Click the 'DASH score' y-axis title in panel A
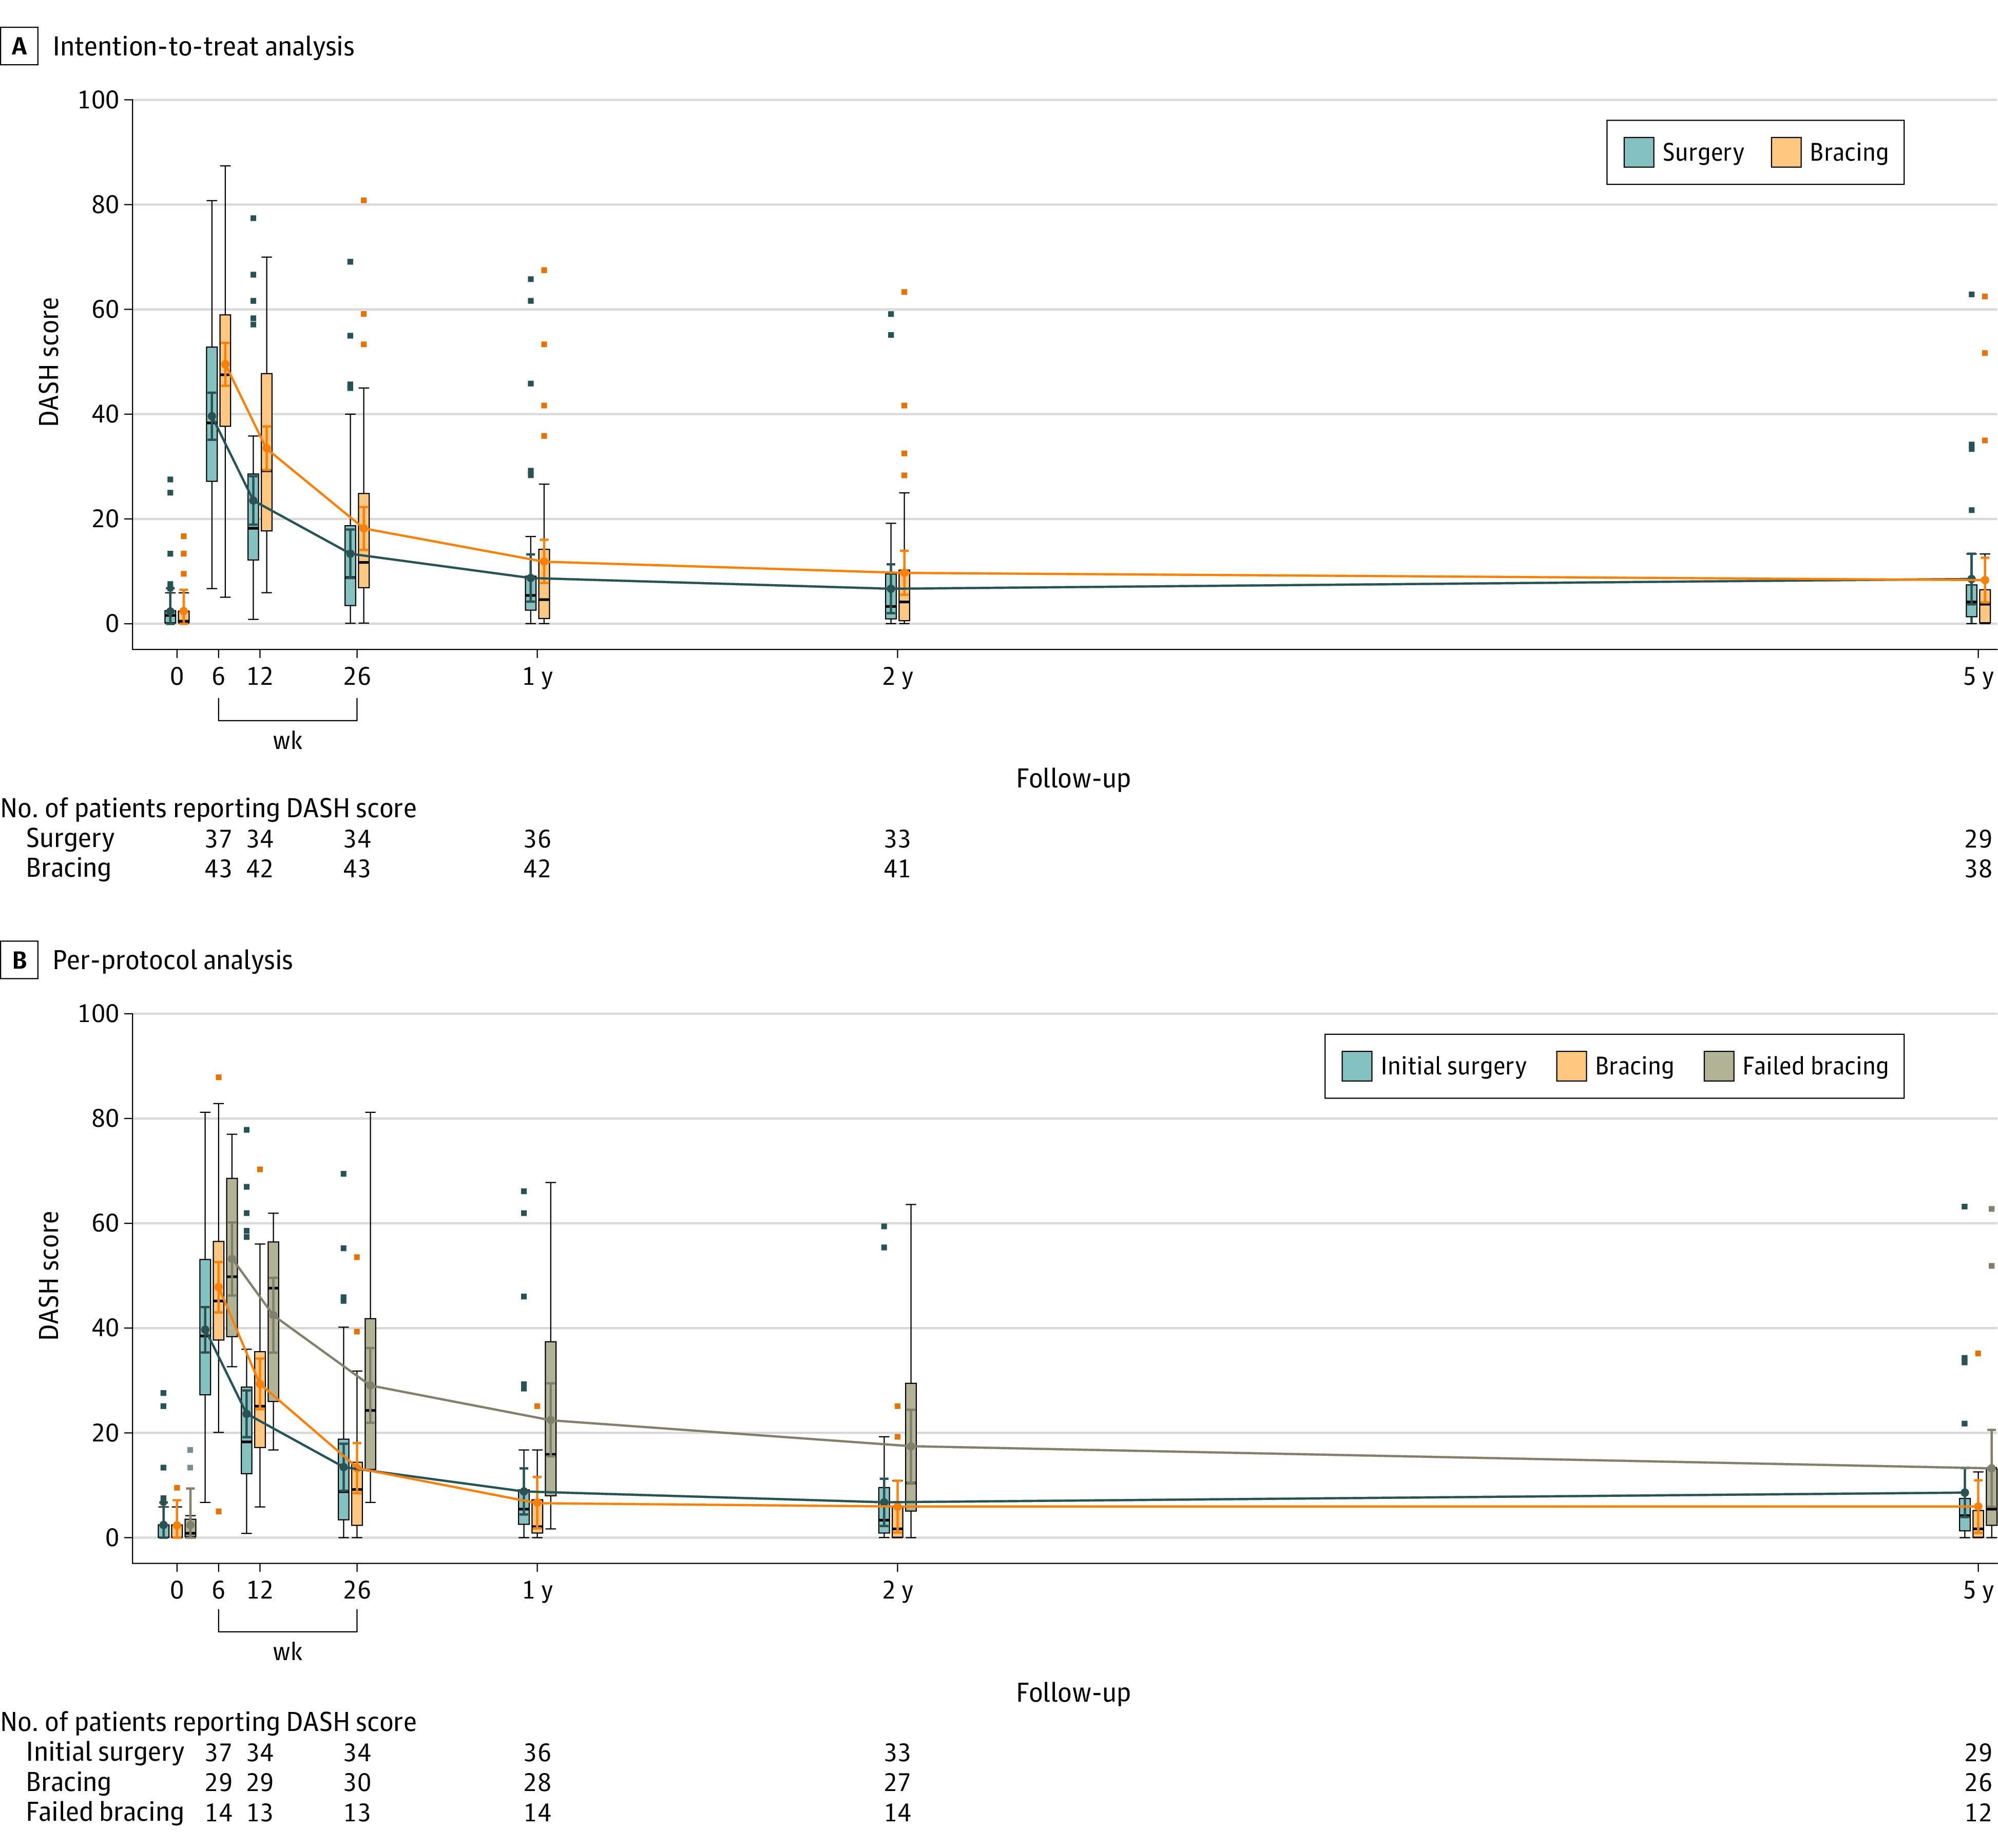 pyautogui.click(x=49, y=362)
